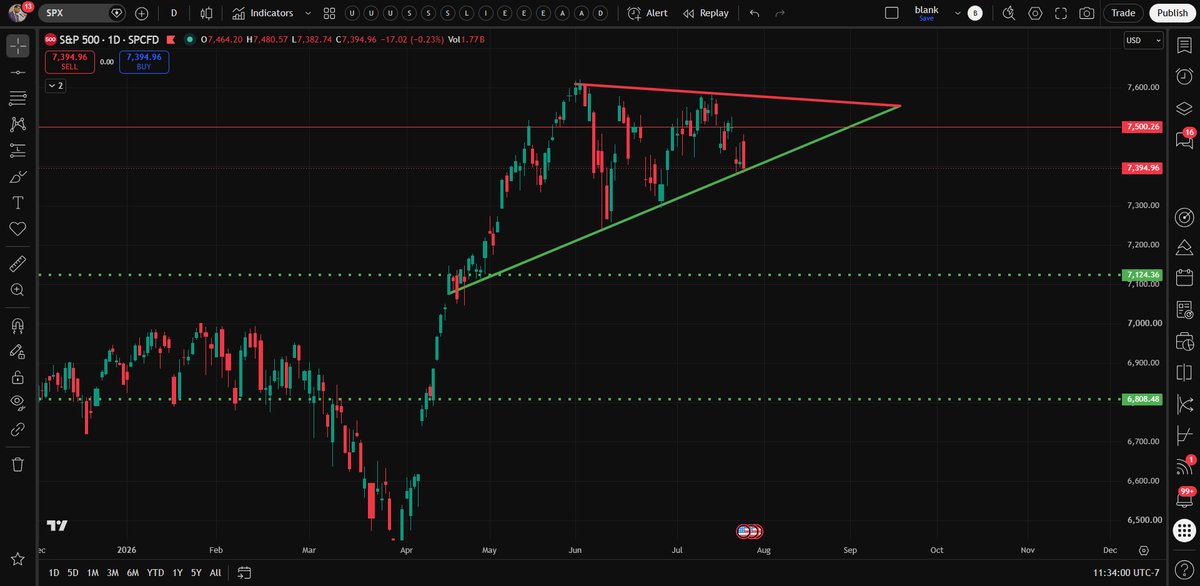Open the object tree layers panel
This screenshot has height=586, width=1200.
pyautogui.click(x=1185, y=108)
